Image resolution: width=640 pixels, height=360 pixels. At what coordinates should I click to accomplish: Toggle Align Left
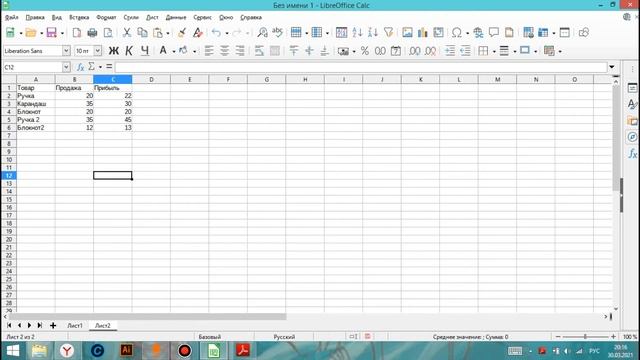[x=209, y=51]
